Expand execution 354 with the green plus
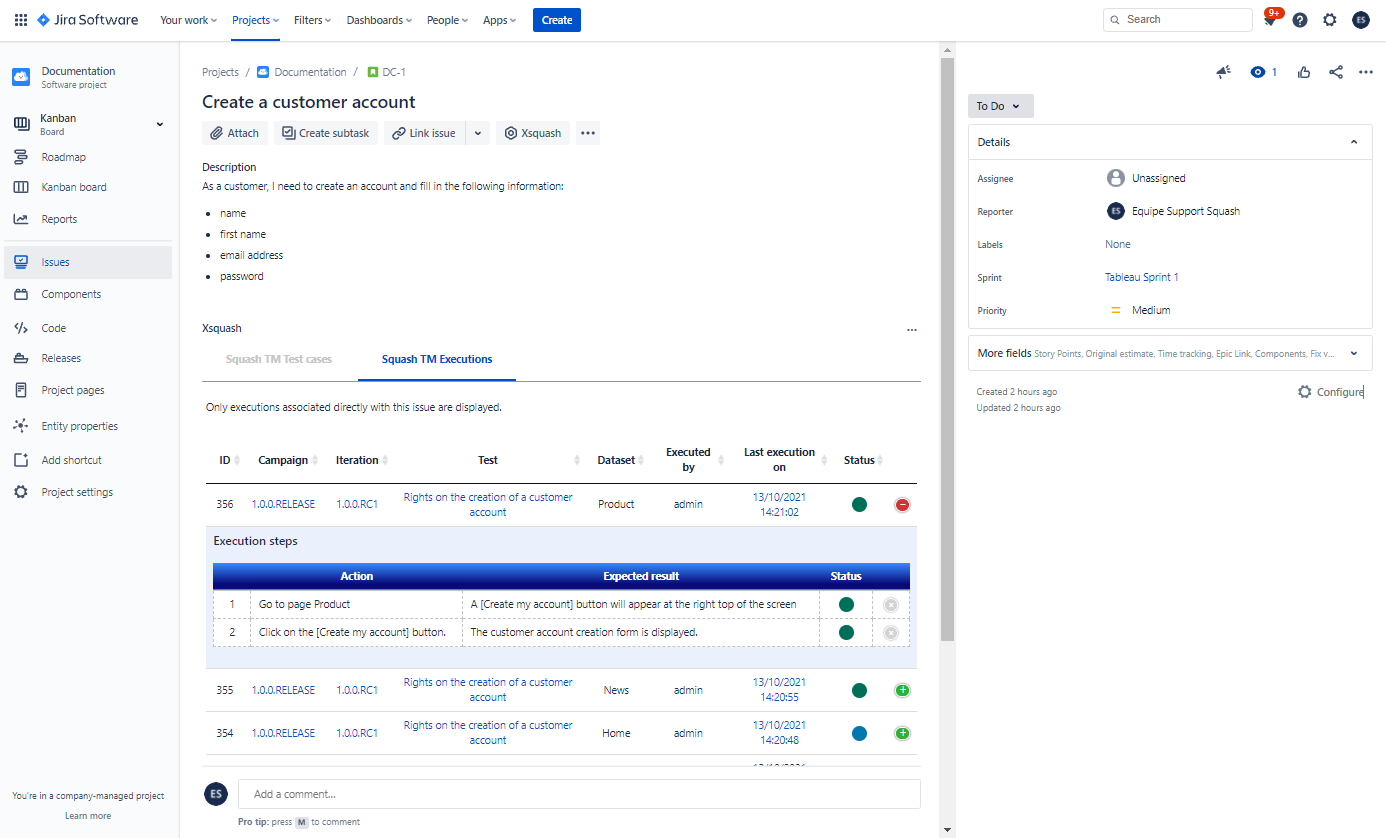This screenshot has height=838, width=1386. coord(902,733)
